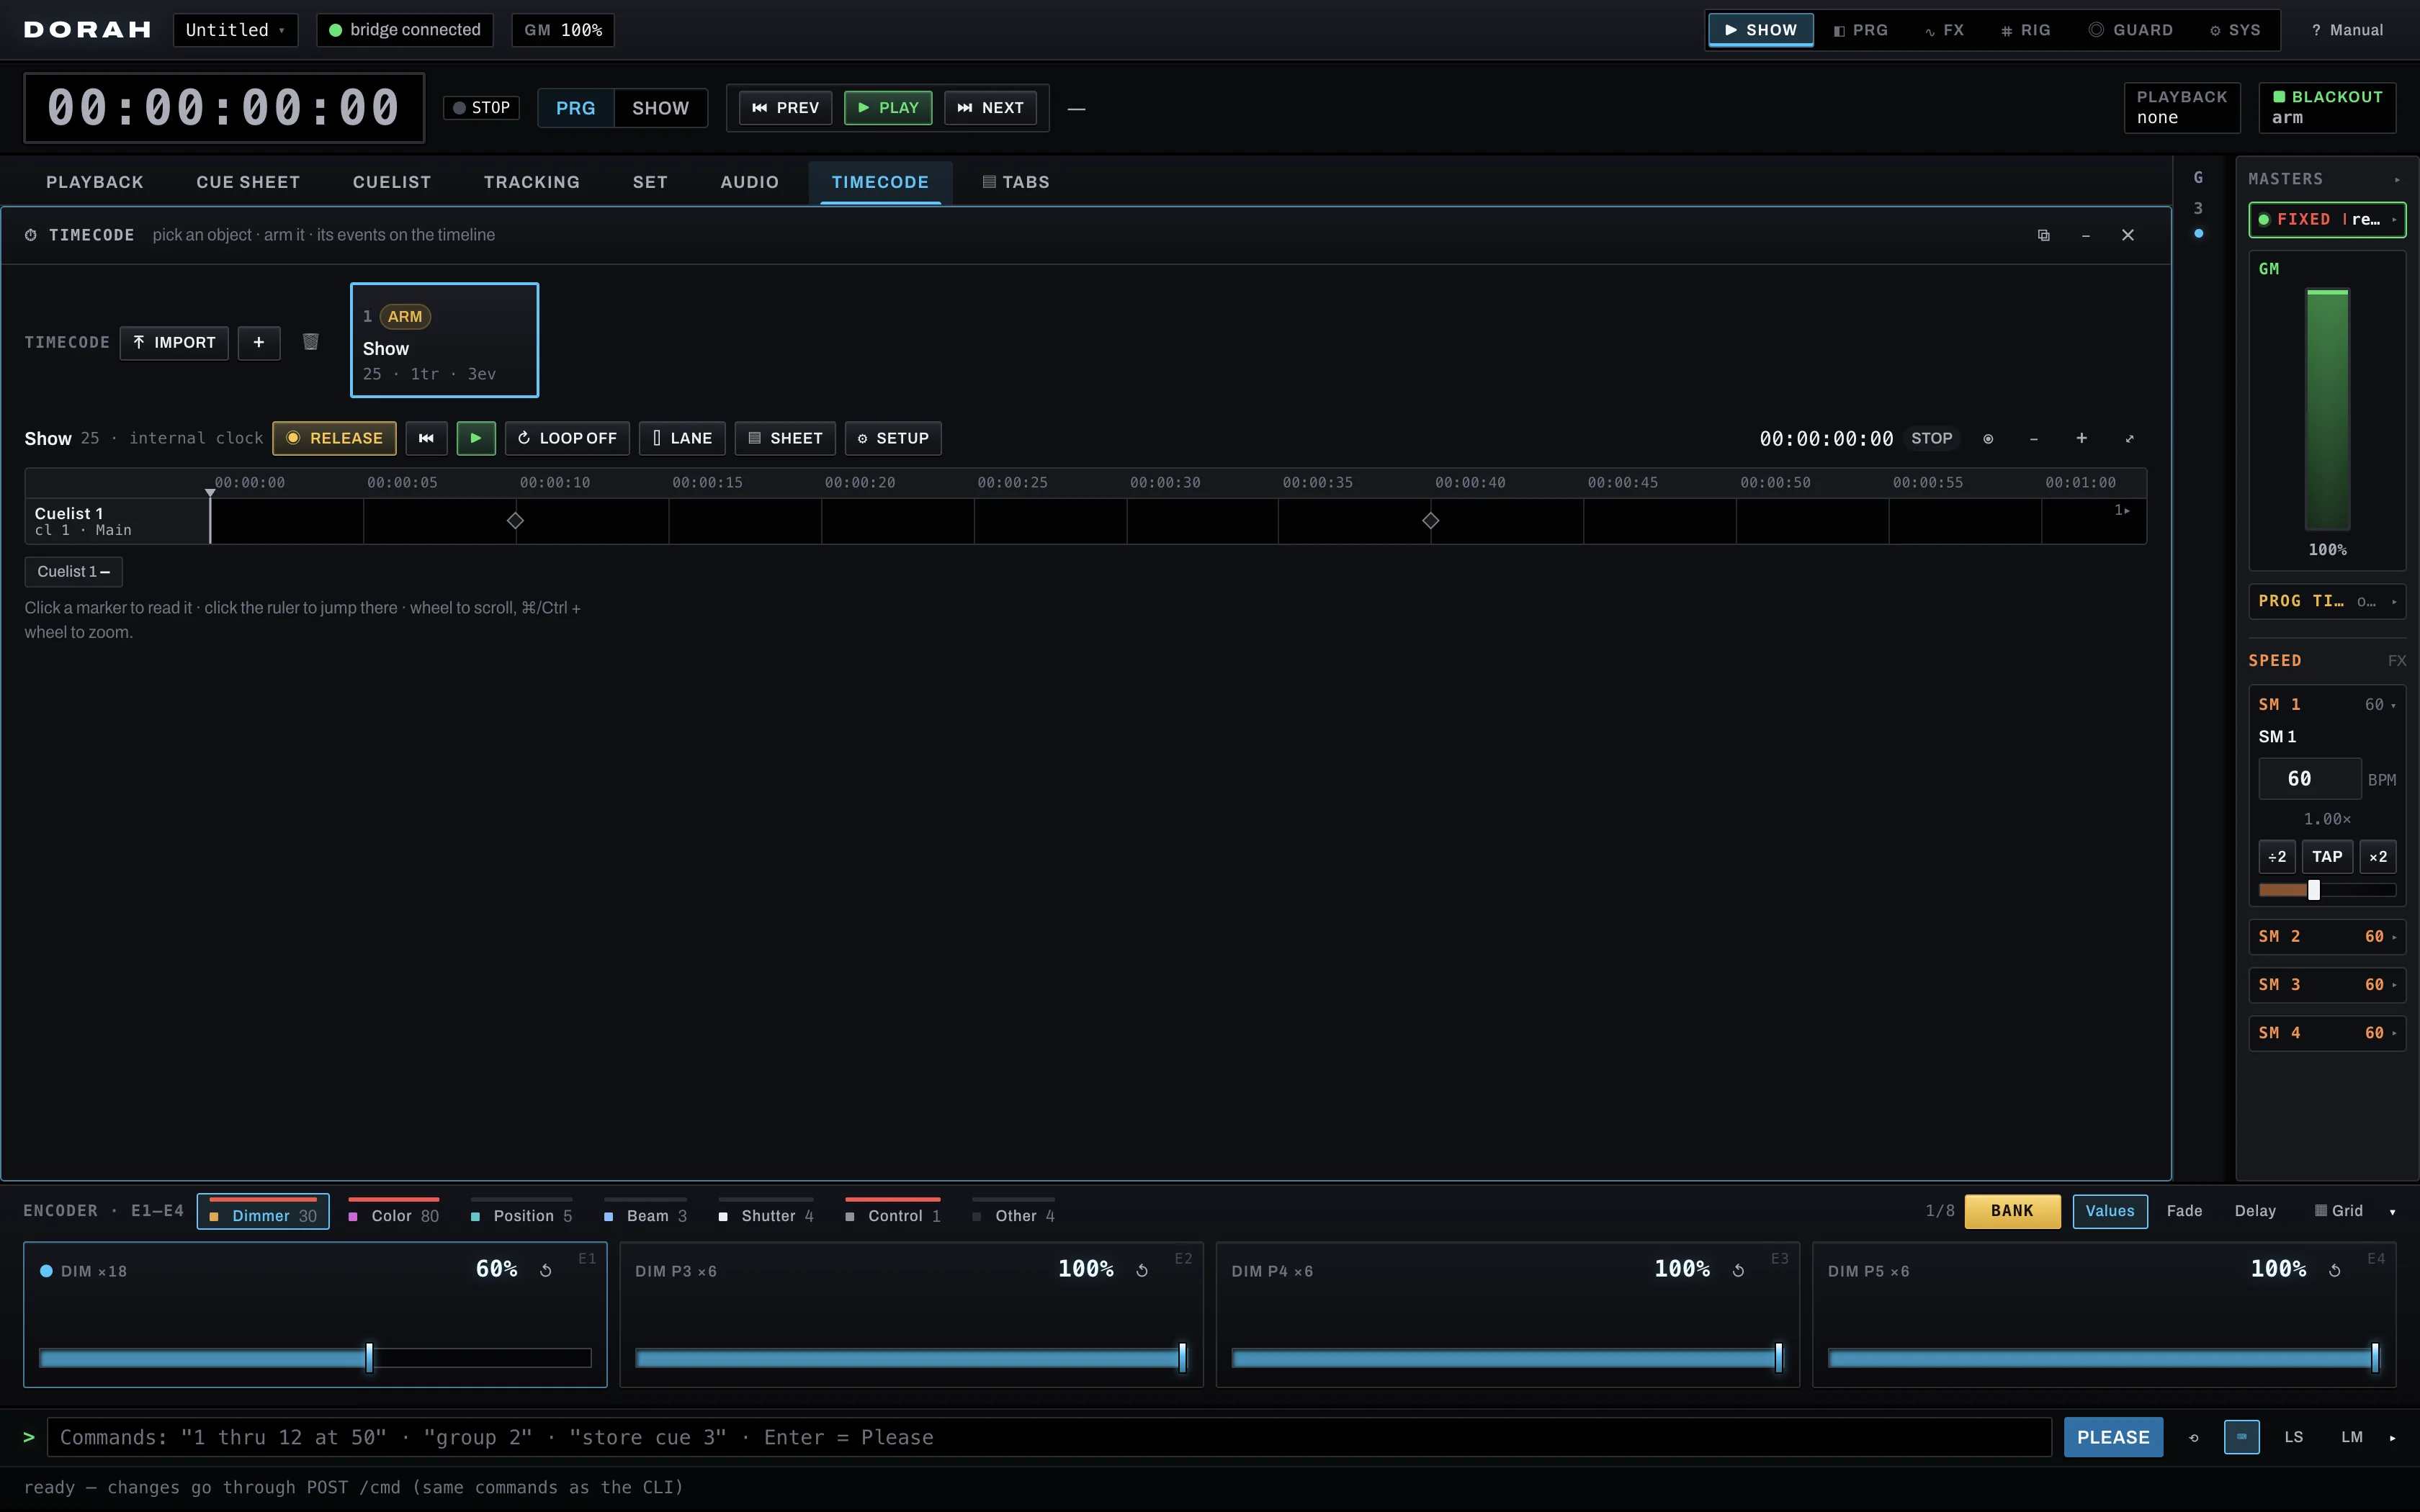2420x1512 pixels.
Task: Switch to the PLAYBACK tab
Action: tap(94, 182)
